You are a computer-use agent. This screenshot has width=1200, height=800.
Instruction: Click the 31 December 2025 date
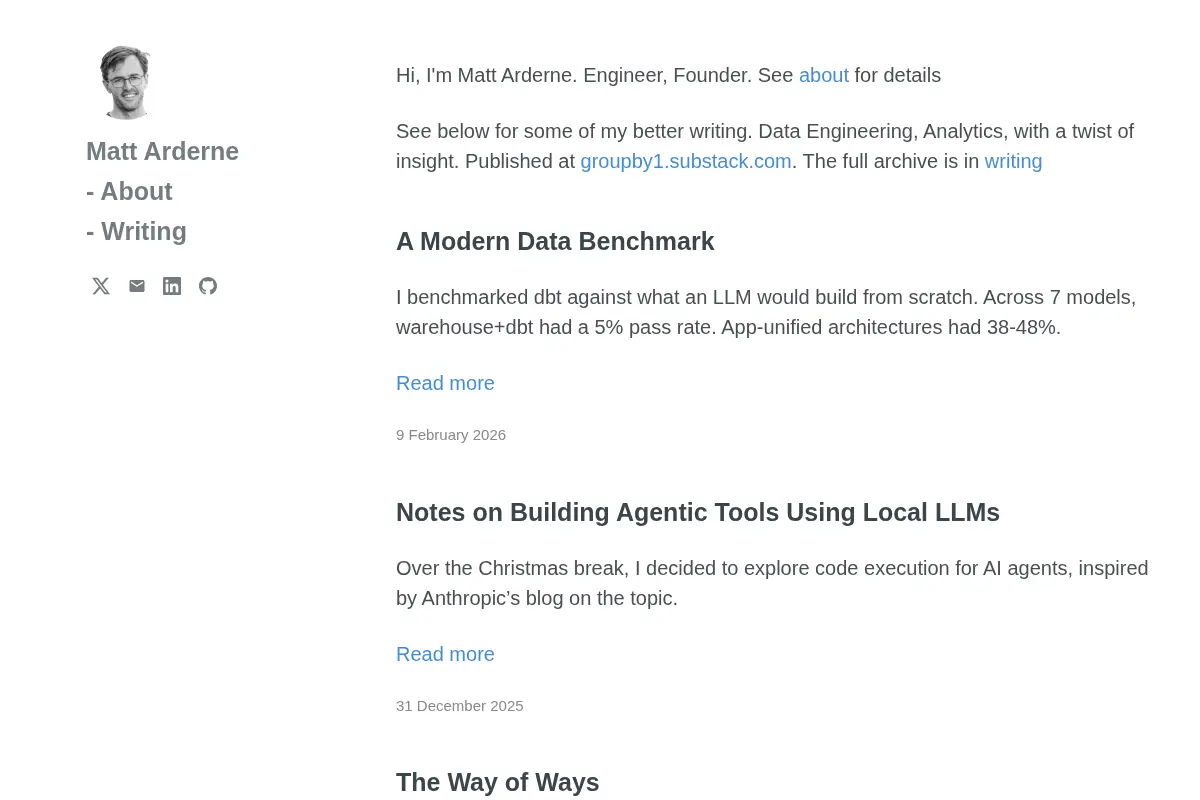coord(460,706)
